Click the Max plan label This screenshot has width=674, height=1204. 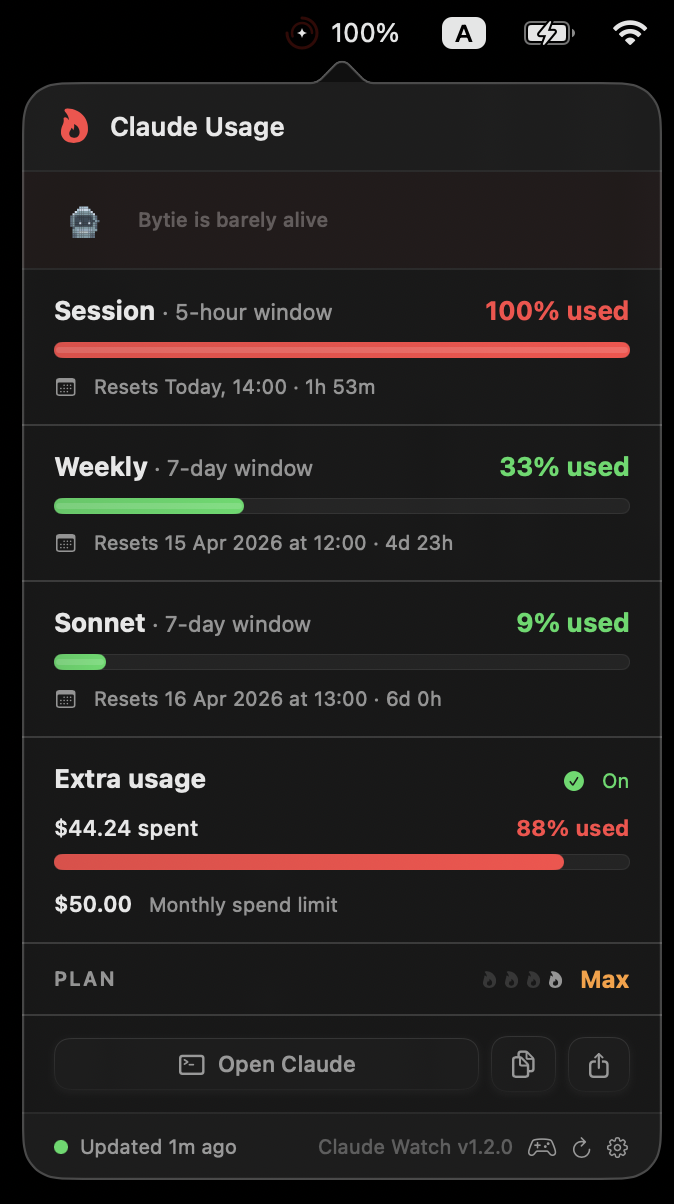coord(604,979)
